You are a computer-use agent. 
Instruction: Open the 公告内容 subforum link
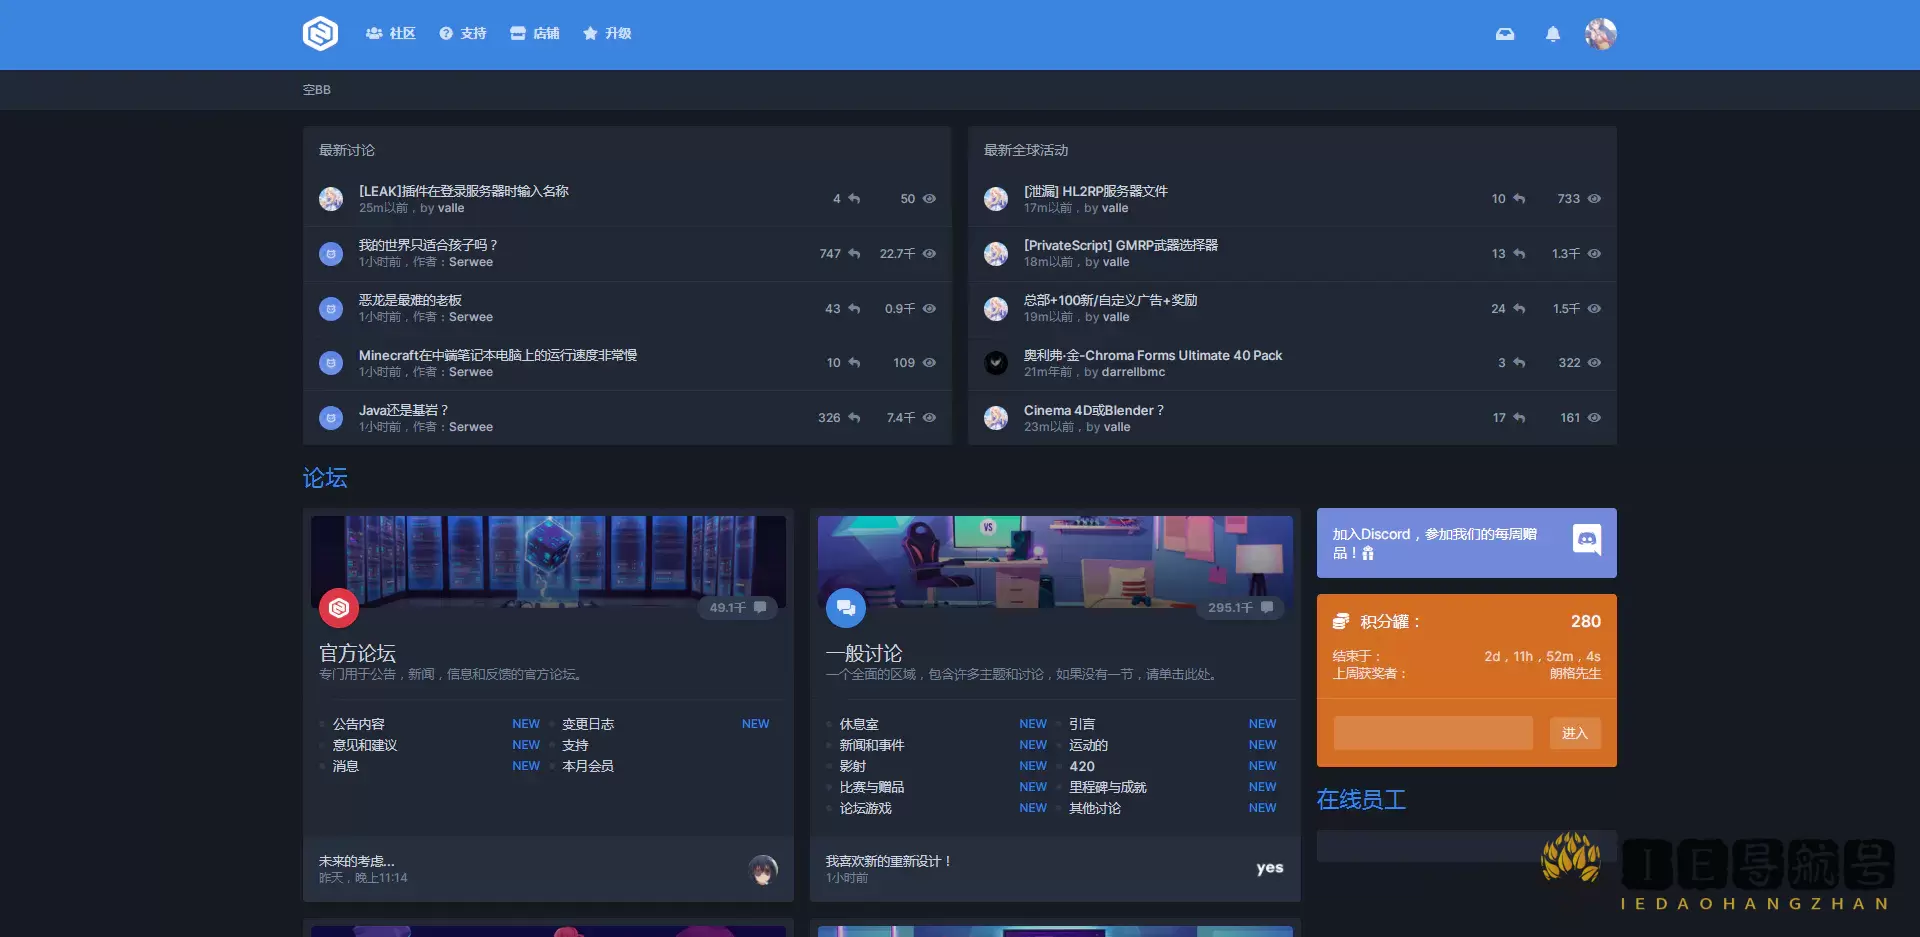tap(359, 724)
